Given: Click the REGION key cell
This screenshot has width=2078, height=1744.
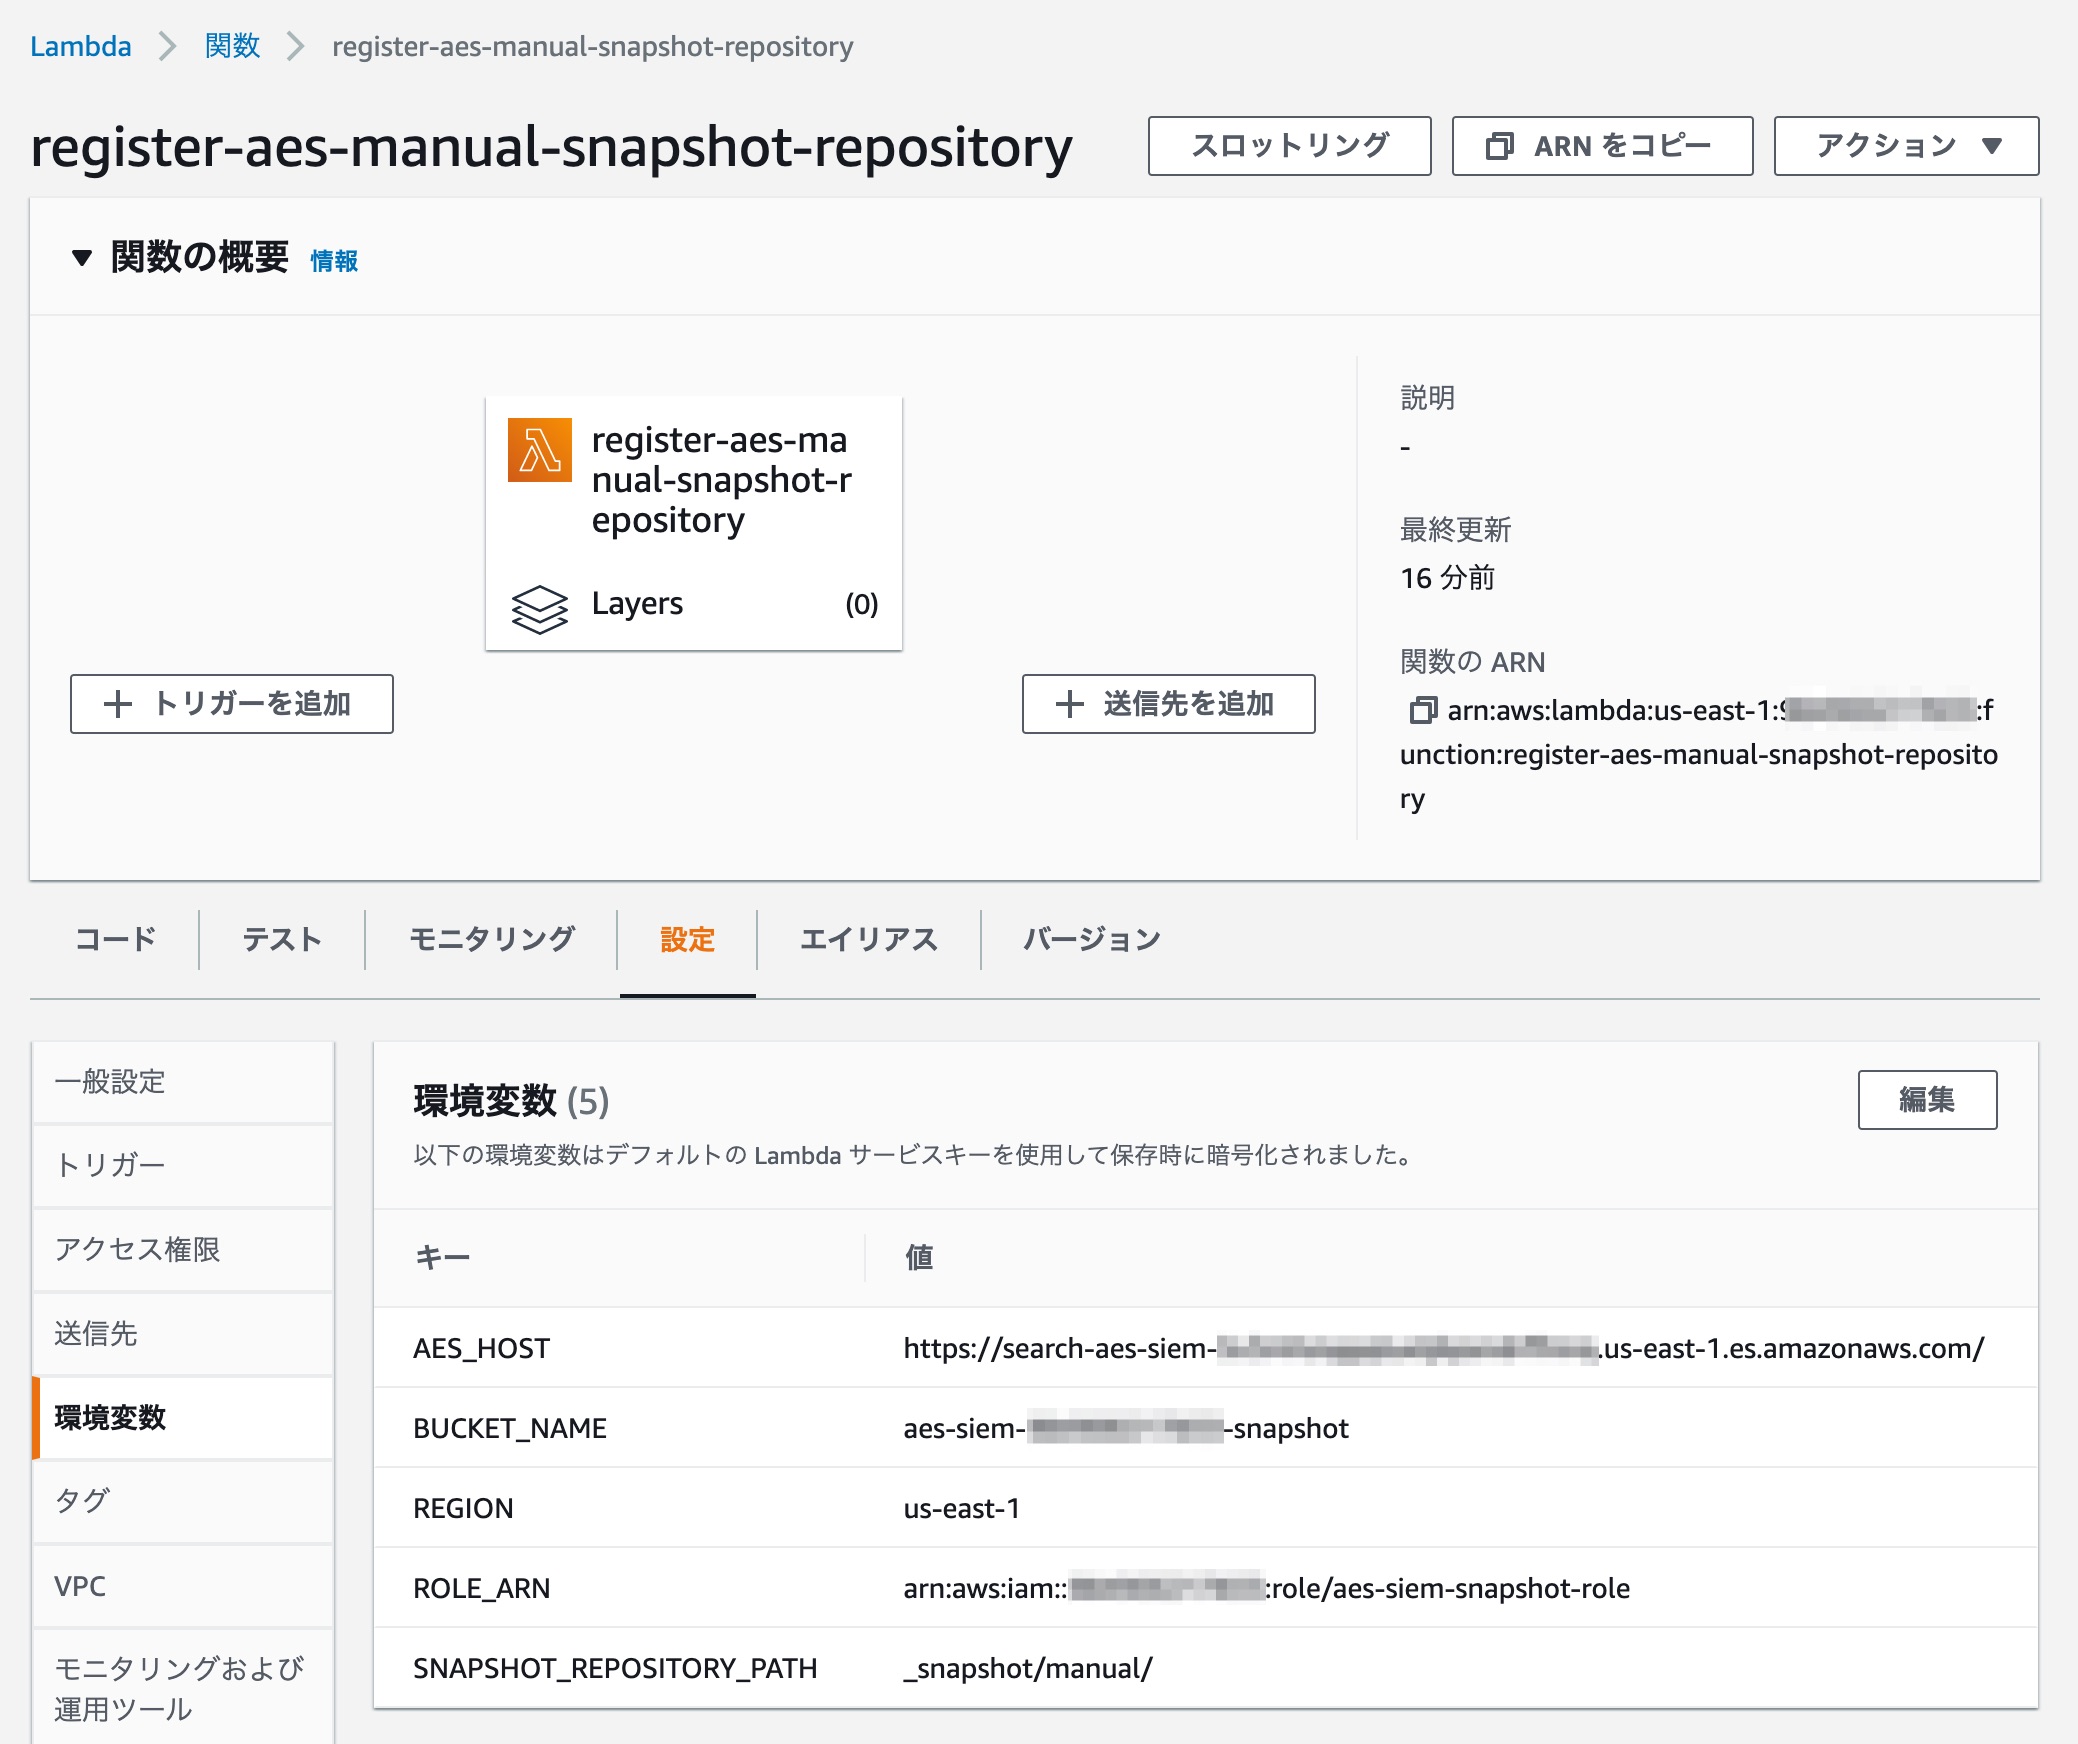Looking at the screenshot, I should tap(463, 1508).
